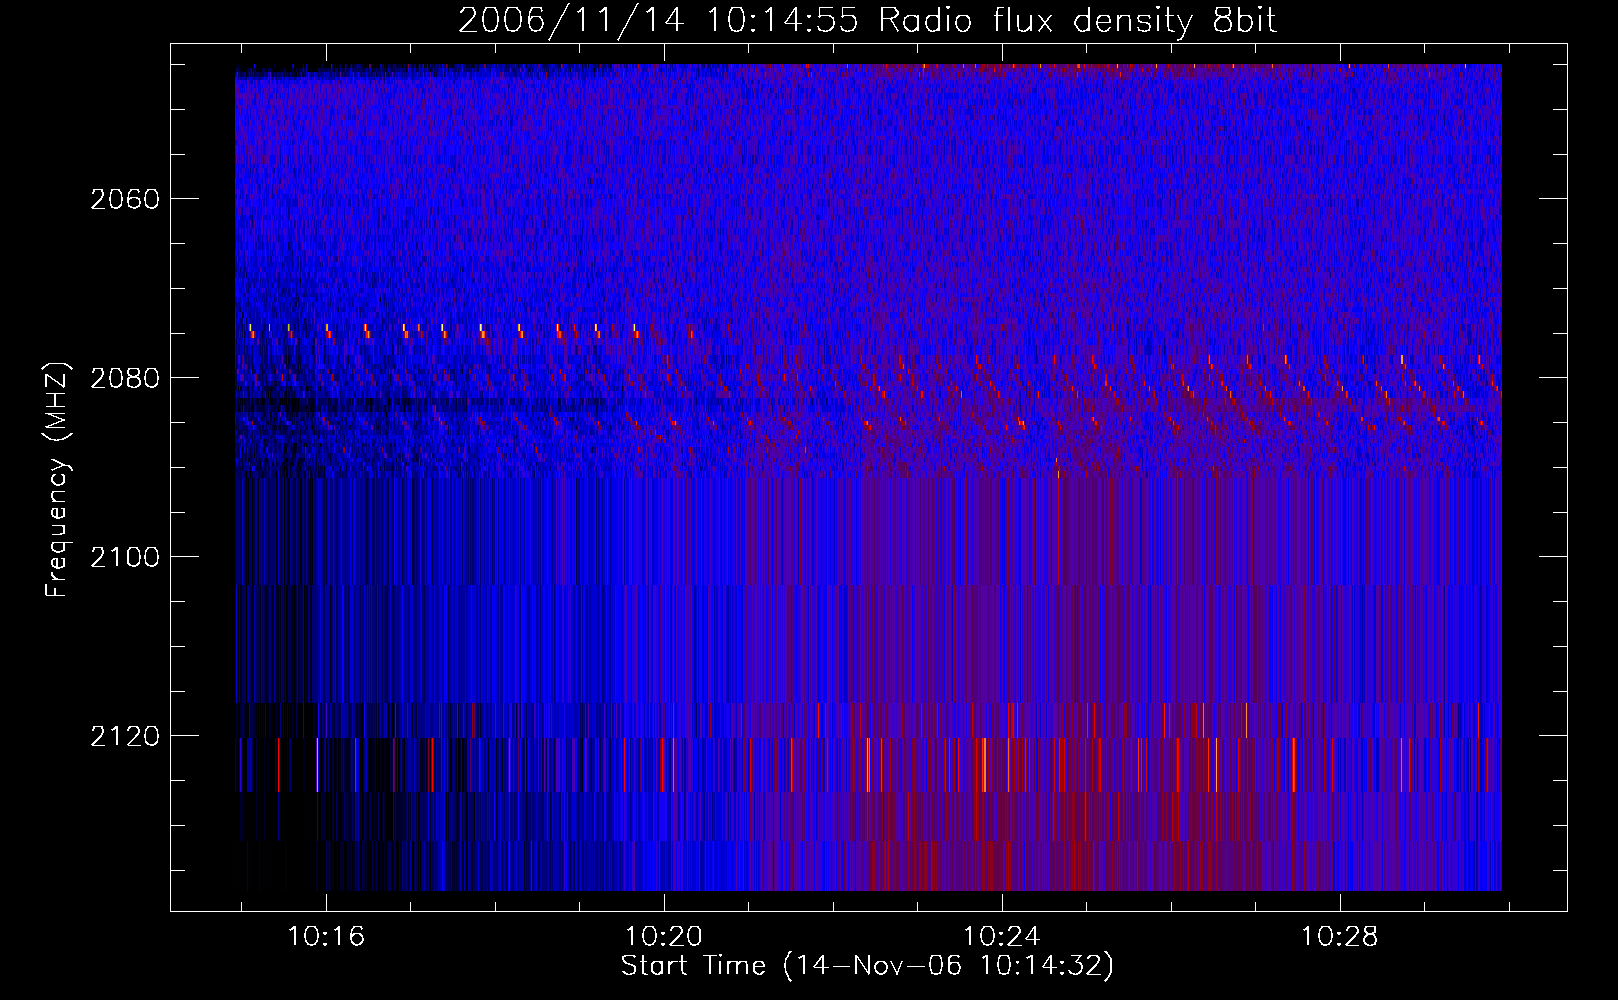The image size is (1618, 1000).
Task: Click the 10:28 time tick label
Action: click(1339, 937)
